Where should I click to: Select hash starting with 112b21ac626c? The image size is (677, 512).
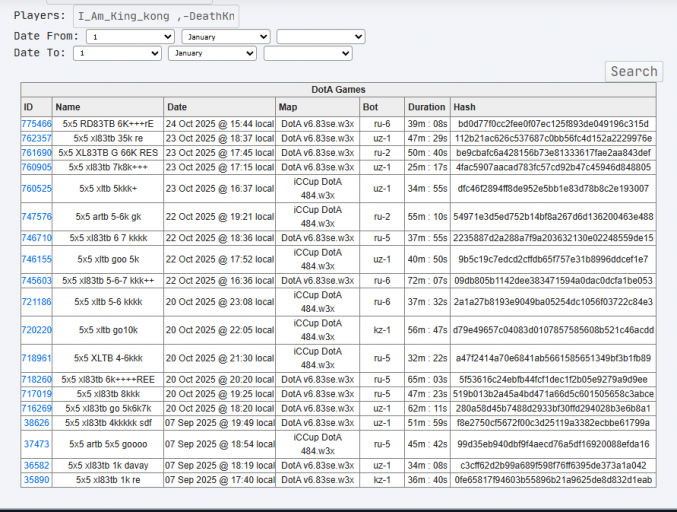click(x=553, y=139)
